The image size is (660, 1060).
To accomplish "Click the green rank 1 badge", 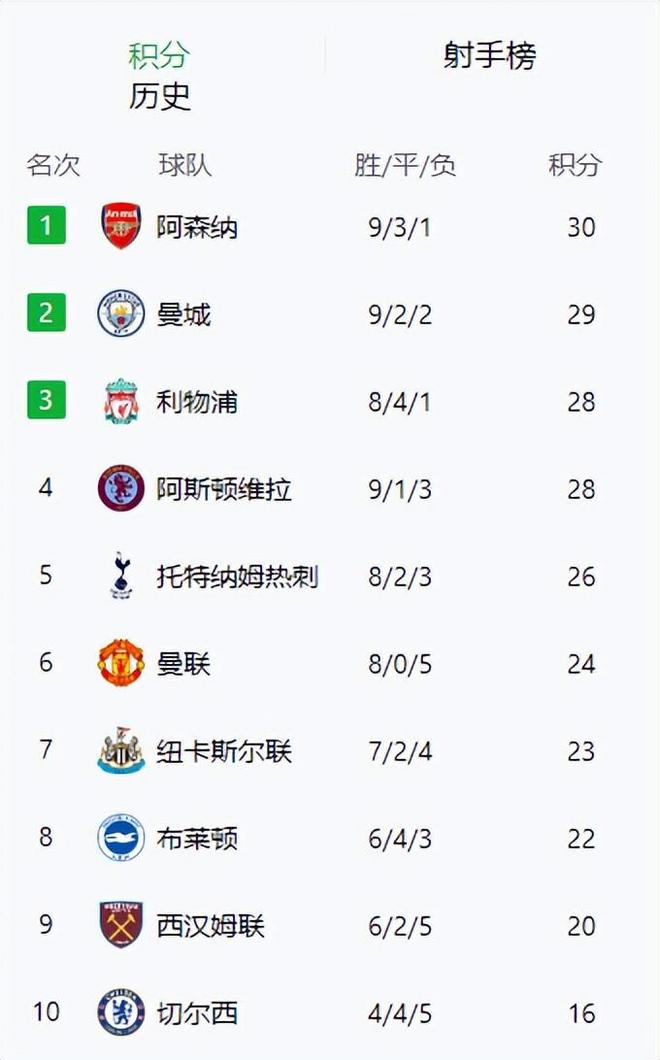I will click(x=46, y=226).
